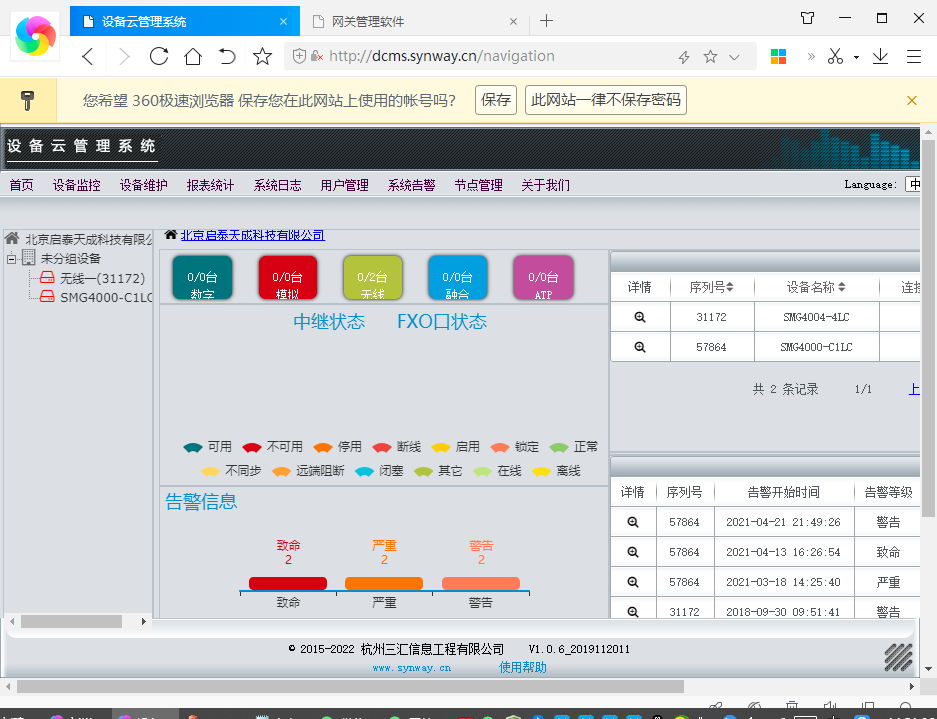Open dropdown arrow next to scissors icon

tap(857, 58)
